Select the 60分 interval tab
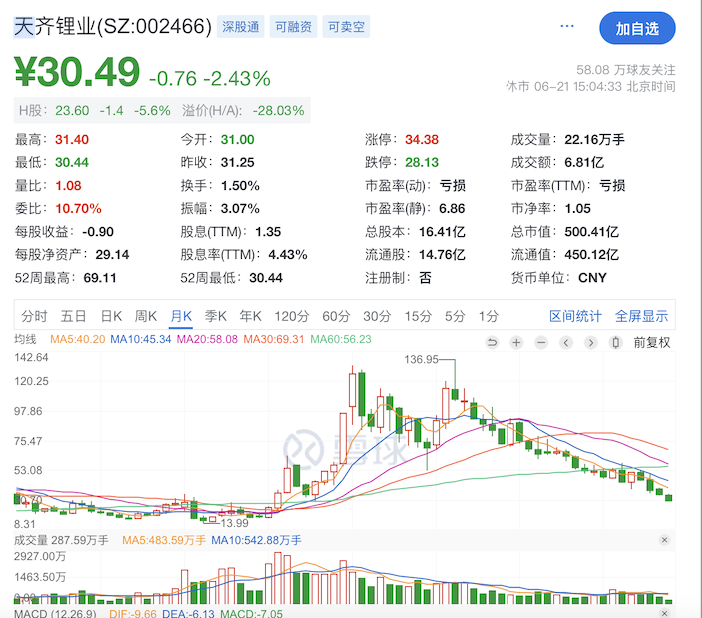This screenshot has width=702, height=618. [336, 316]
